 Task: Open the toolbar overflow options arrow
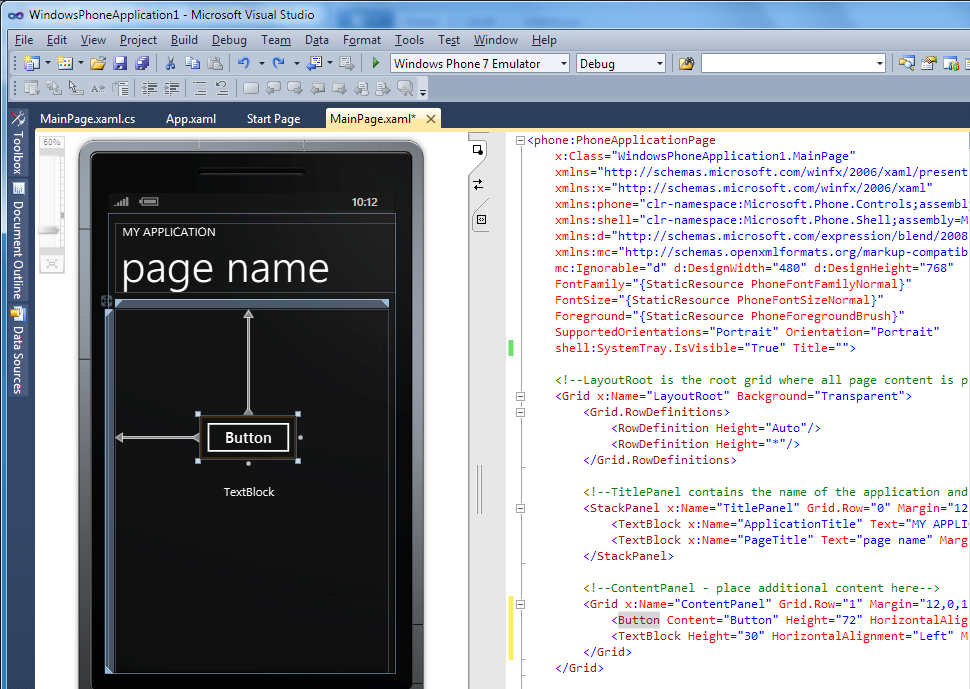[423, 92]
